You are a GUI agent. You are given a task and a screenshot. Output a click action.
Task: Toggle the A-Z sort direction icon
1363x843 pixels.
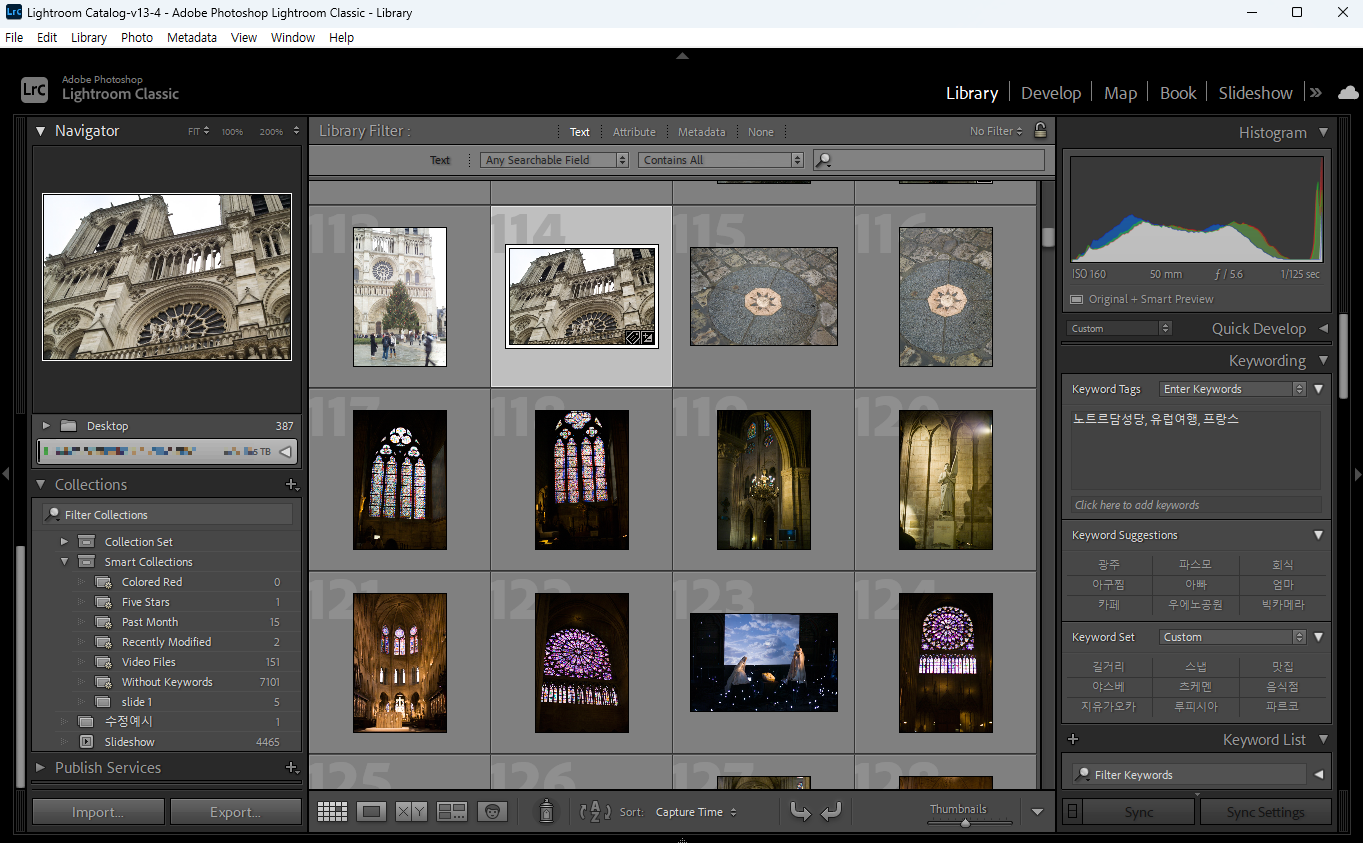coord(595,811)
